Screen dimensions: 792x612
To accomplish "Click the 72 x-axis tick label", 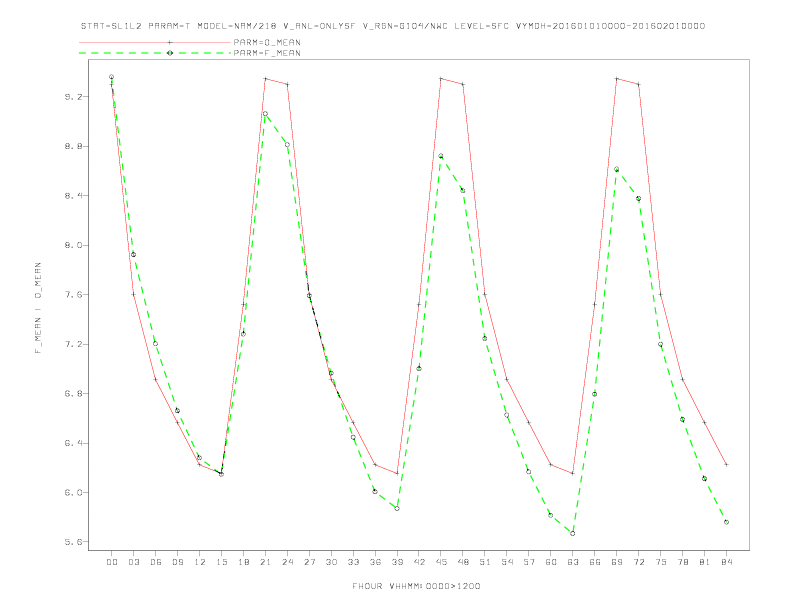I will pos(638,562).
